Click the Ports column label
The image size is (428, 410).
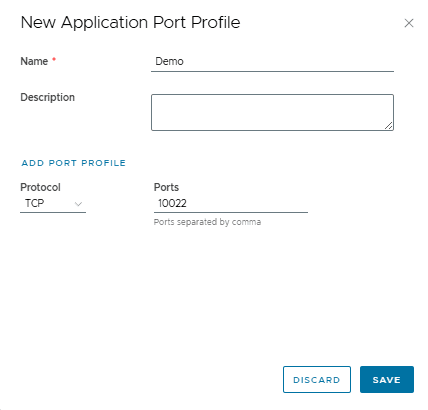point(166,187)
